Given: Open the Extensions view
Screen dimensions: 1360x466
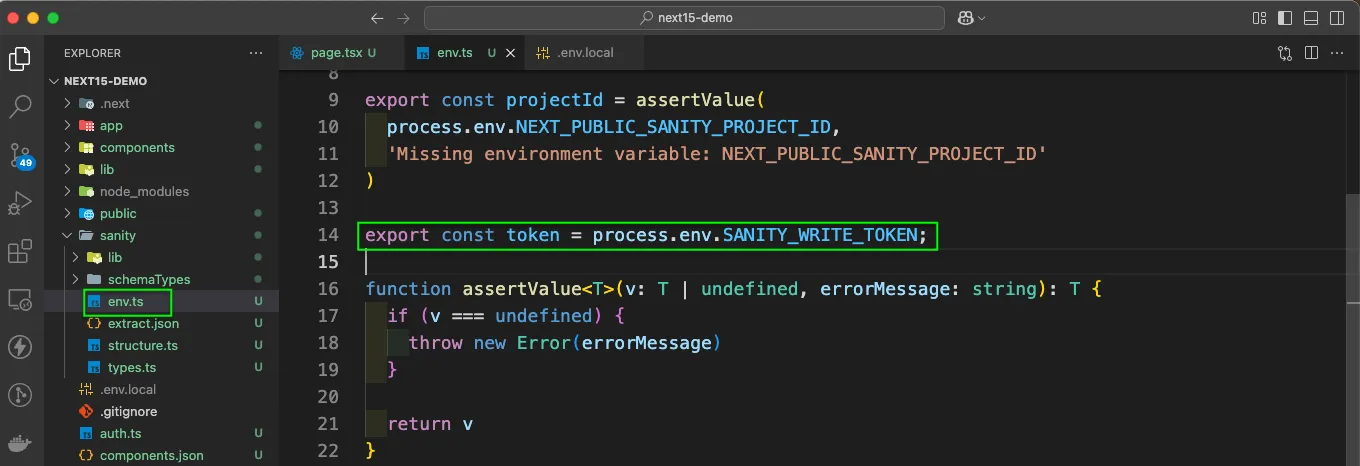Looking at the screenshot, I should [x=19, y=251].
